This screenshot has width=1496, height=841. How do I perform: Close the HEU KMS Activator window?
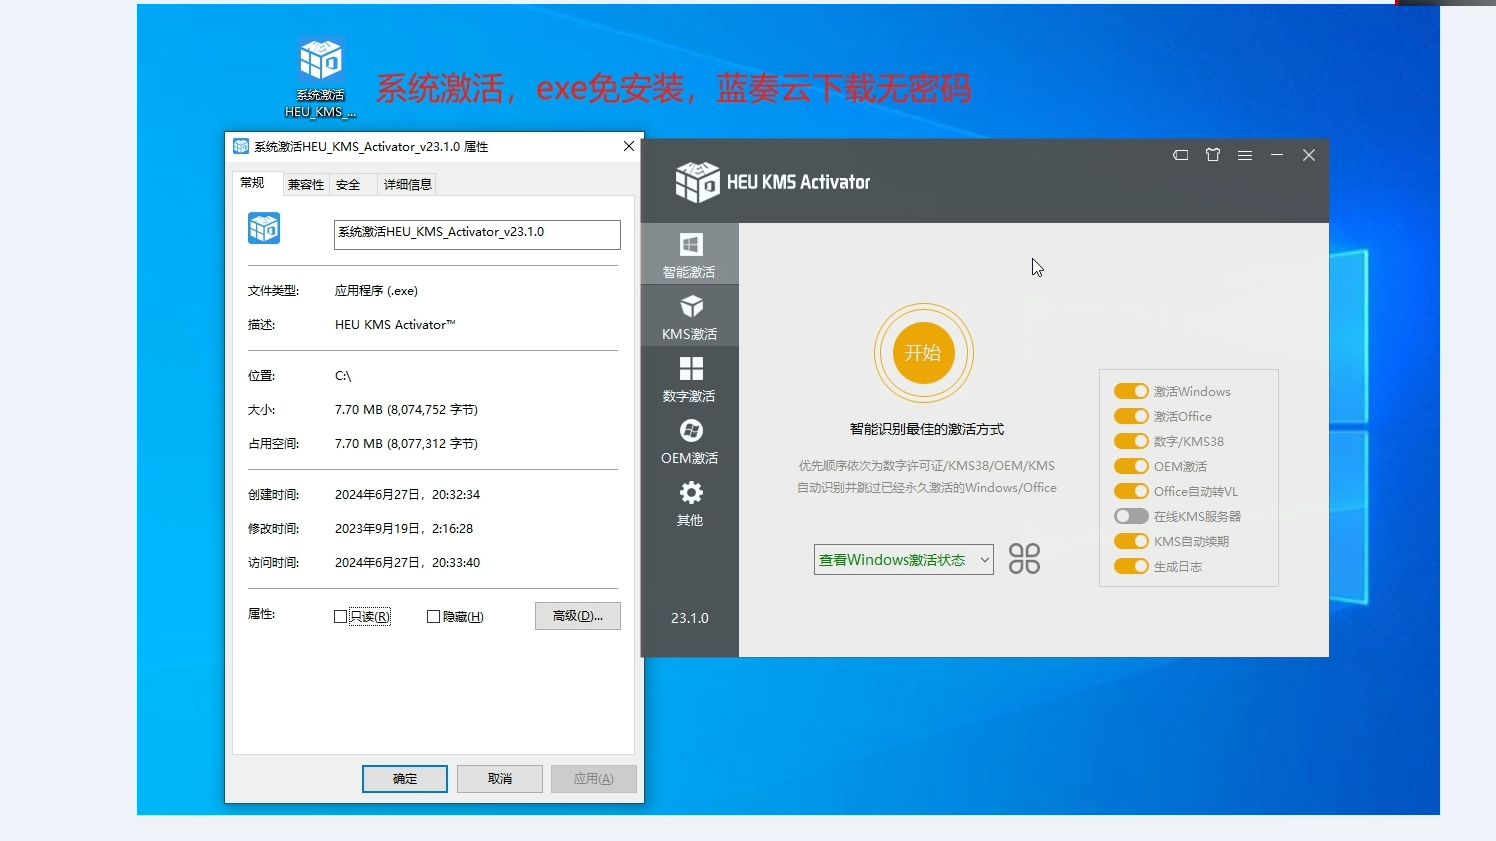(x=1309, y=155)
